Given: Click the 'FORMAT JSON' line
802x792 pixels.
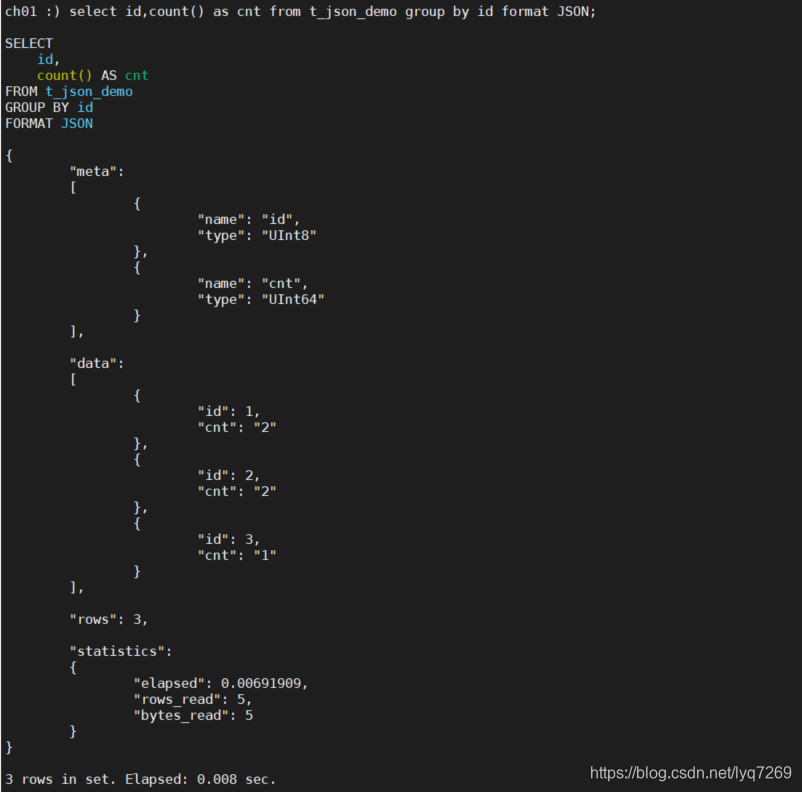Looking at the screenshot, I should (49, 123).
